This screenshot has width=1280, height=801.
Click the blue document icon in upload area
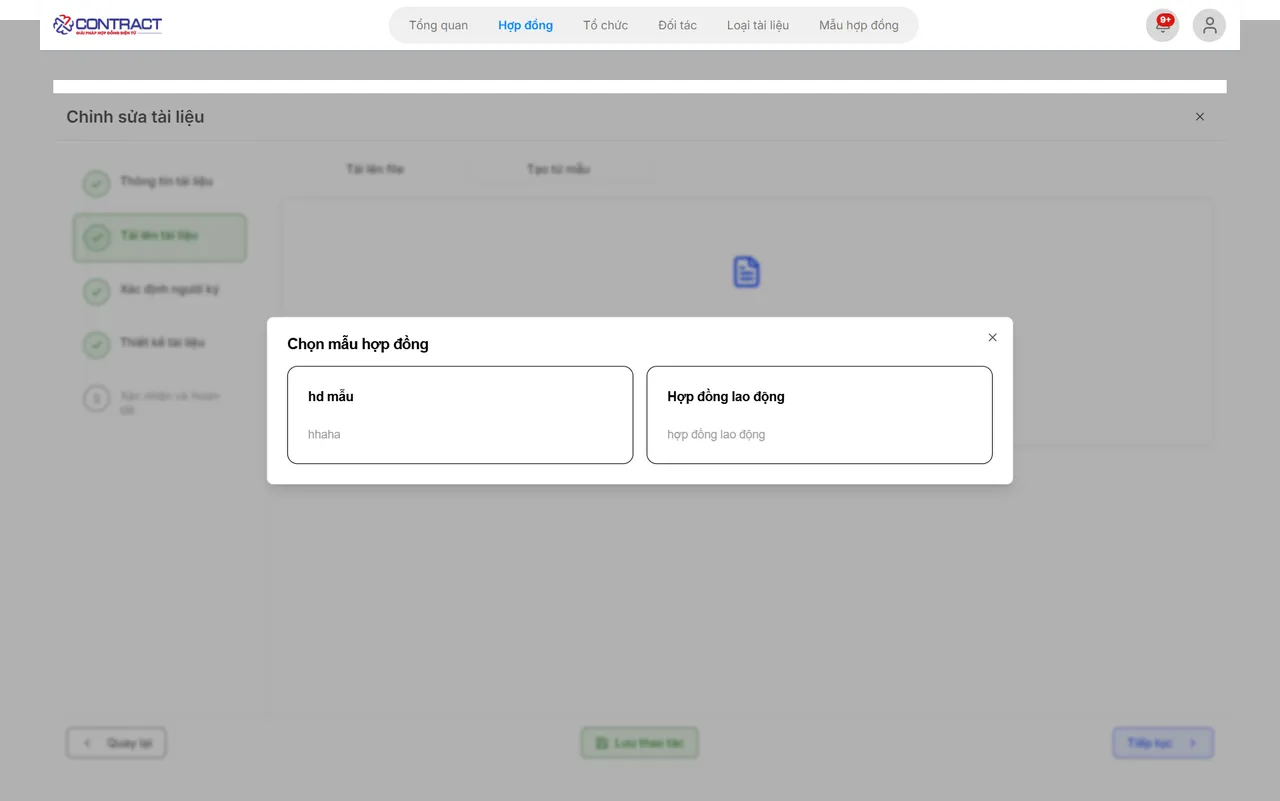746,272
